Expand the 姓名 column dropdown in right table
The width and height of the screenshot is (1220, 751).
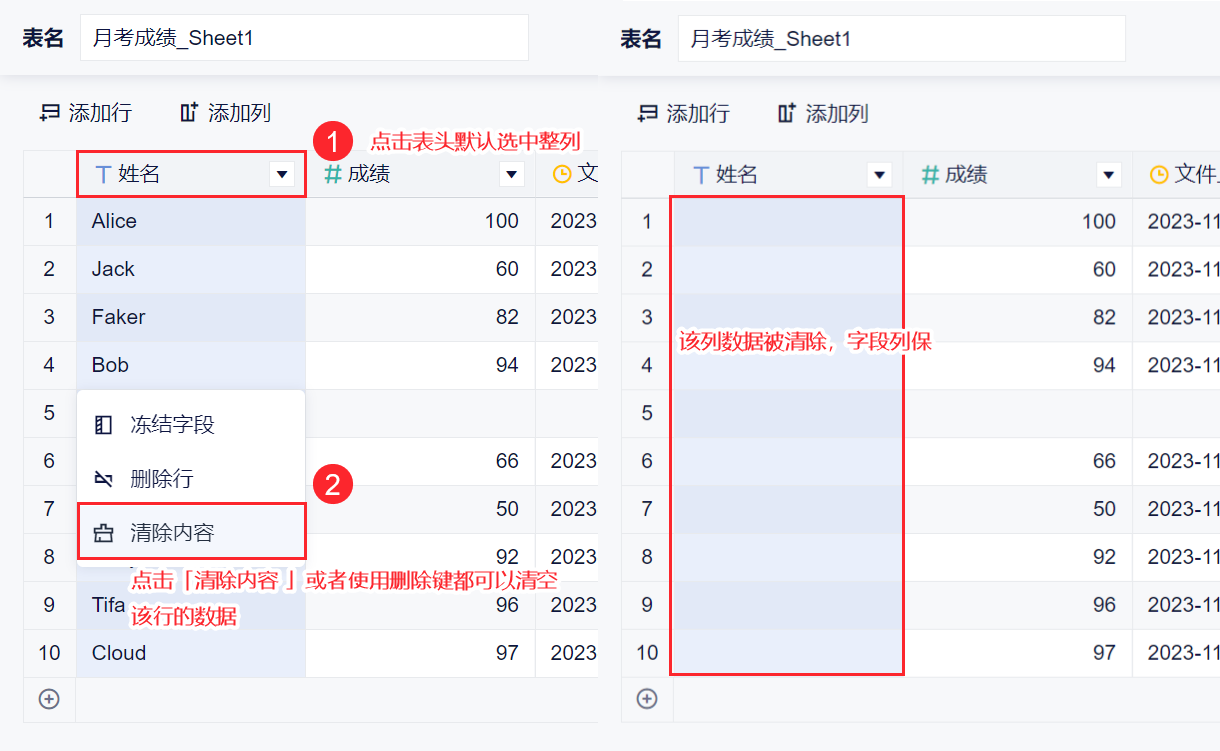pyautogui.click(x=880, y=176)
